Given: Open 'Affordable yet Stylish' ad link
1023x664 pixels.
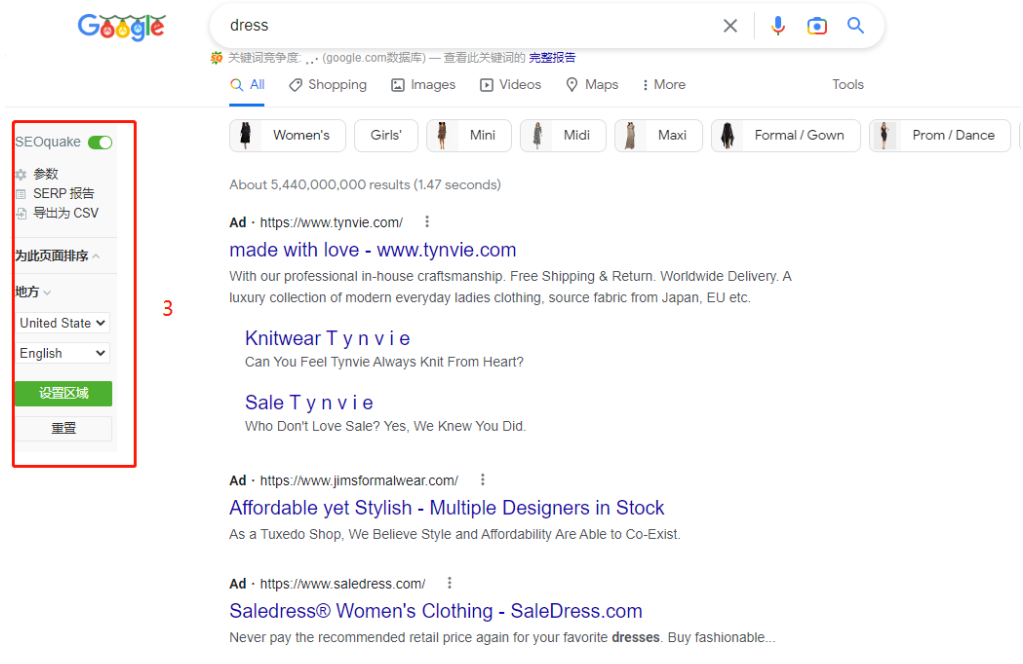Looking at the screenshot, I should pos(446,507).
